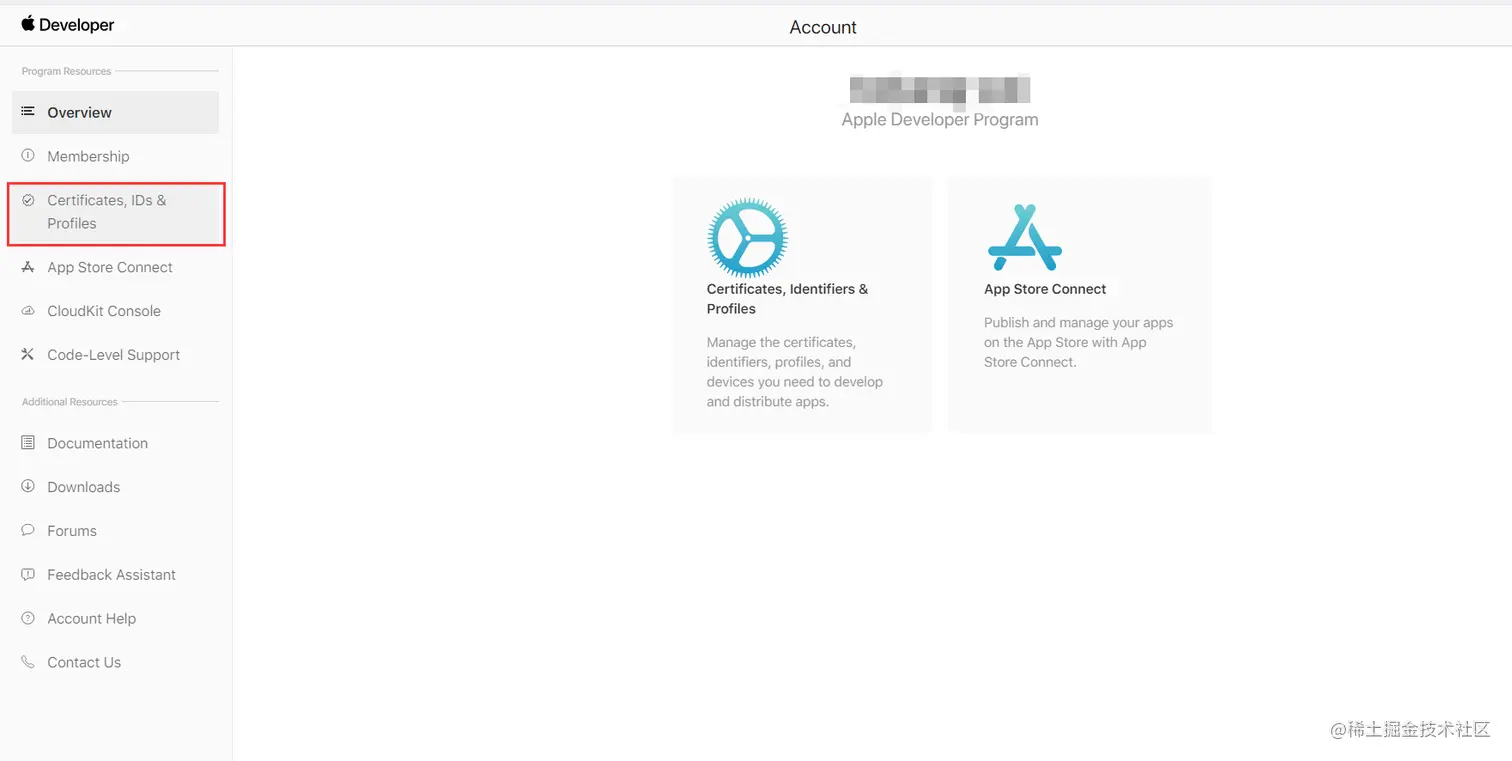Click Certificates, Identifiers & Profiles card title
This screenshot has width=1512, height=761.
coord(787,299)
